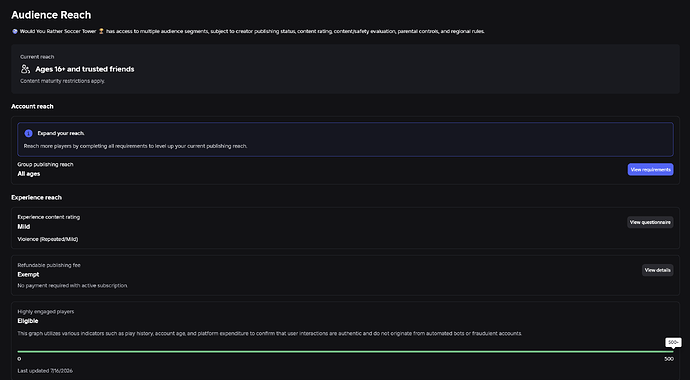690x380 pixels.
Task: Click the trophy emoji after Soccer Tower
Action: 101,31
